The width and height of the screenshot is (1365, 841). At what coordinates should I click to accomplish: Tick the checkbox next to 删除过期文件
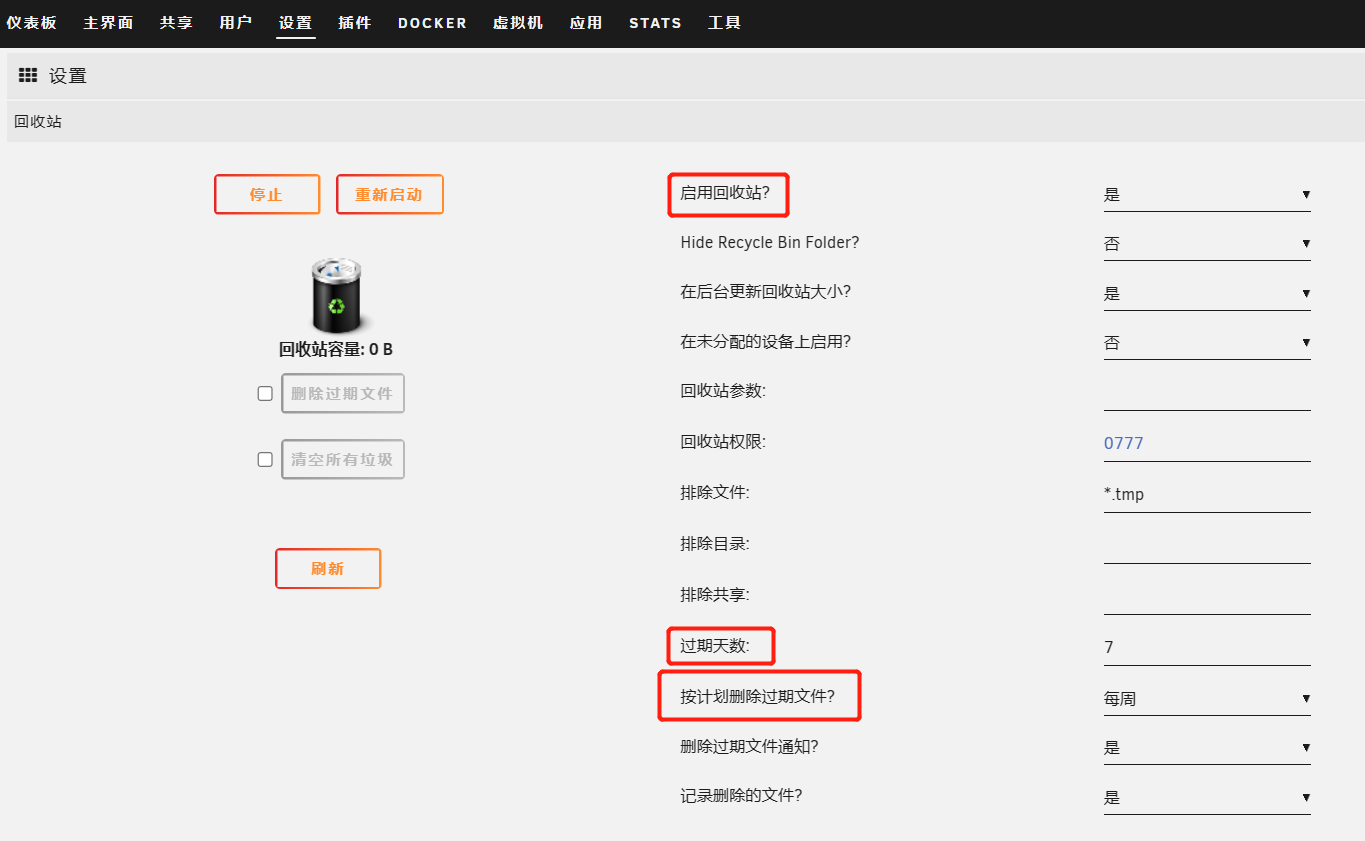click(x=265, y=394)
